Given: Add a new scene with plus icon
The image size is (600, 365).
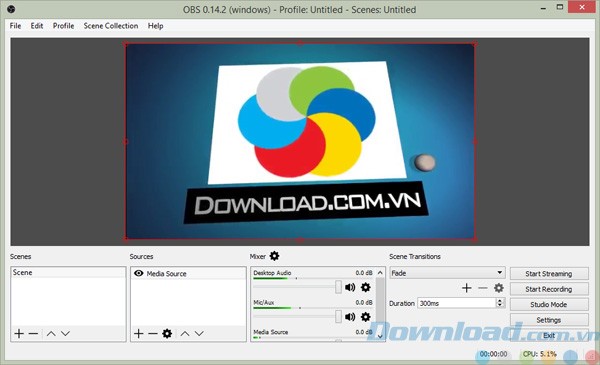Looking at the screenshot, I should click(19, 334).
